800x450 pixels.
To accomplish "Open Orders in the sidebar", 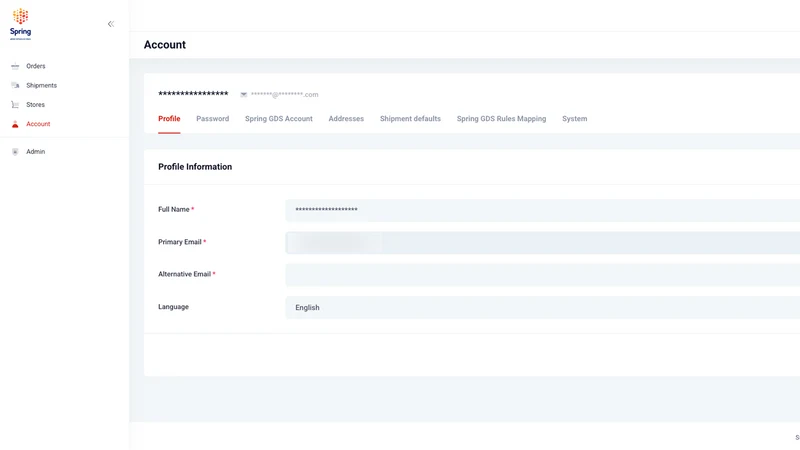I will pyautogui.click(x=36, y=66).
